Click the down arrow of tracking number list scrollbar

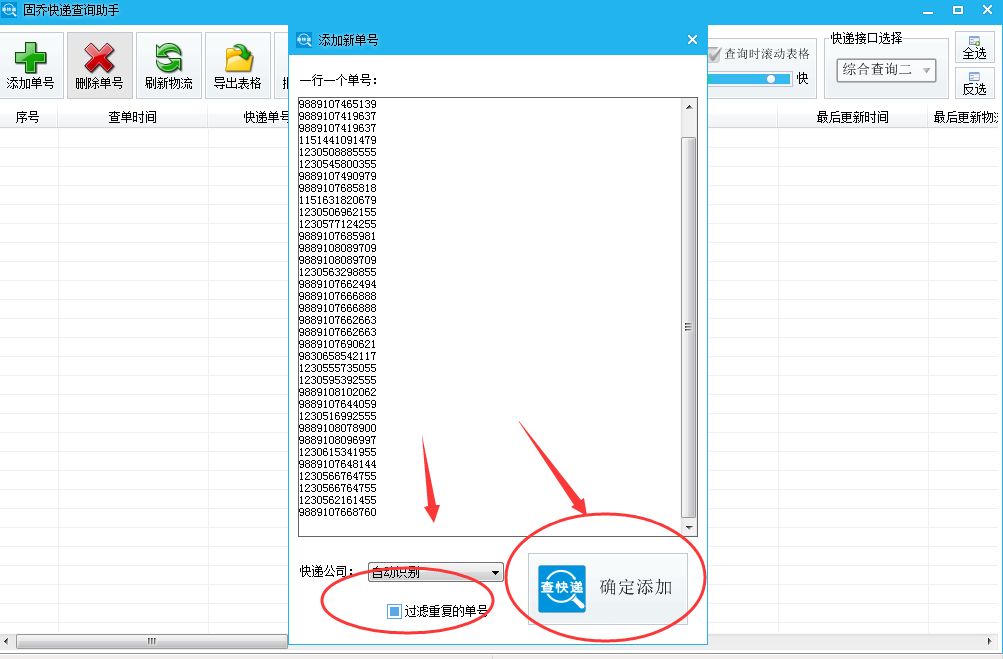(x=689, y=528)
